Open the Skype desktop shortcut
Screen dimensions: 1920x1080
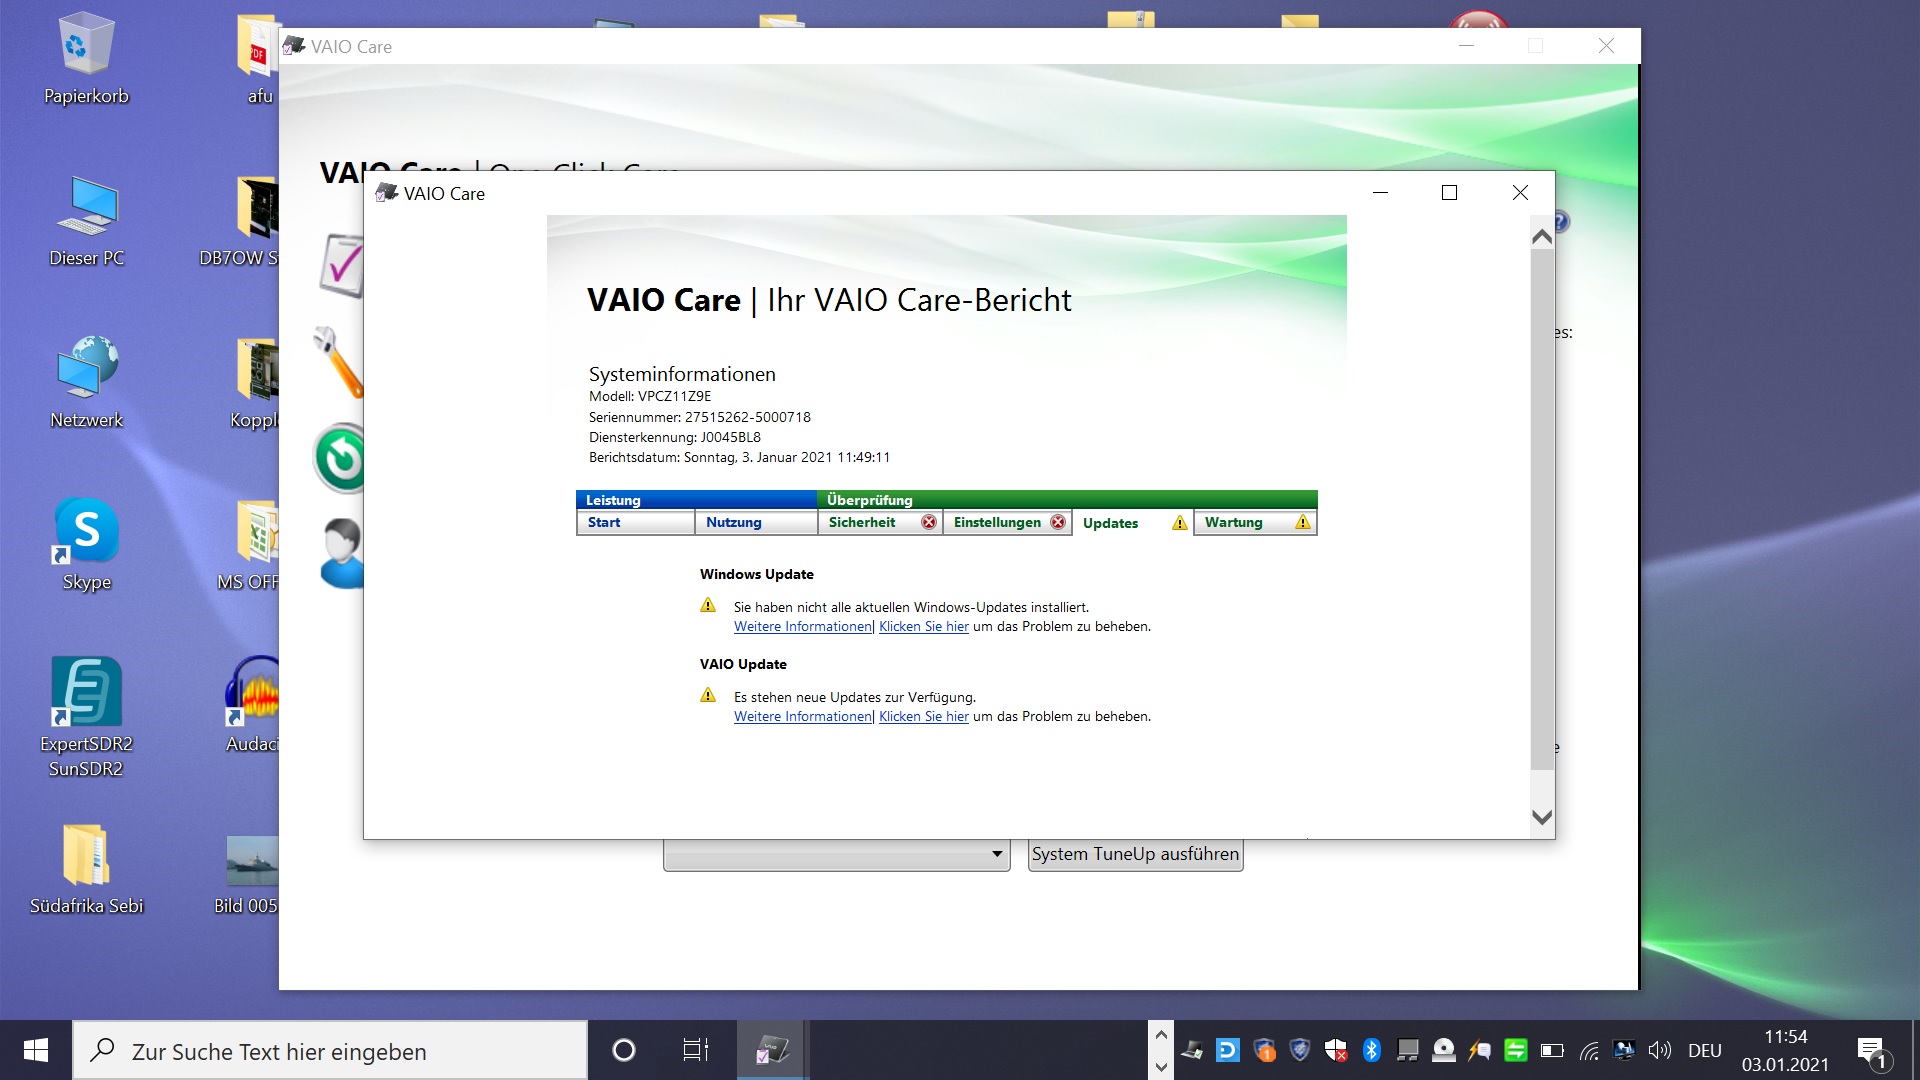pos(86,532)
